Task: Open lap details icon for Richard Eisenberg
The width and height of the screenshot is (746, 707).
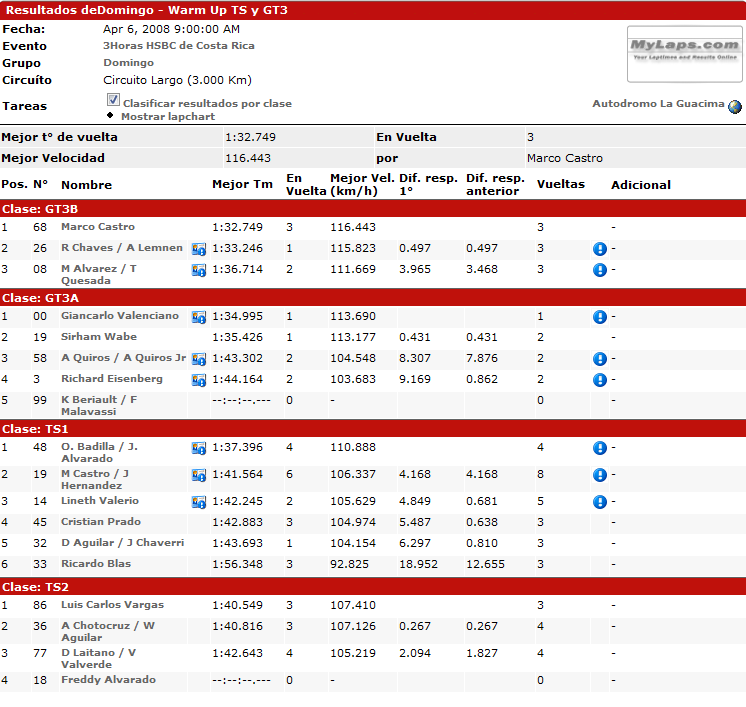Action: pyautogui.click(x=199, y=380)
